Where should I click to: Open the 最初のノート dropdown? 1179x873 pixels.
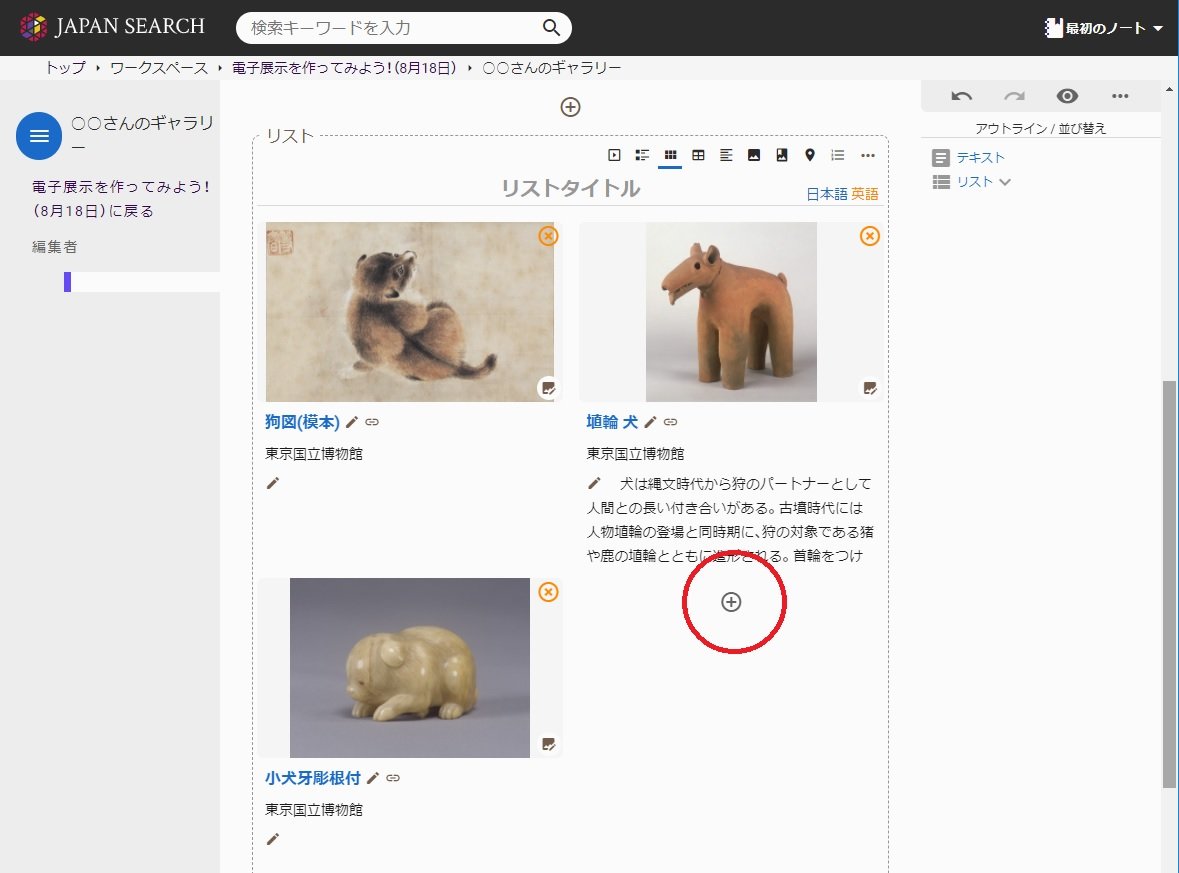(x=1104, y=28)
